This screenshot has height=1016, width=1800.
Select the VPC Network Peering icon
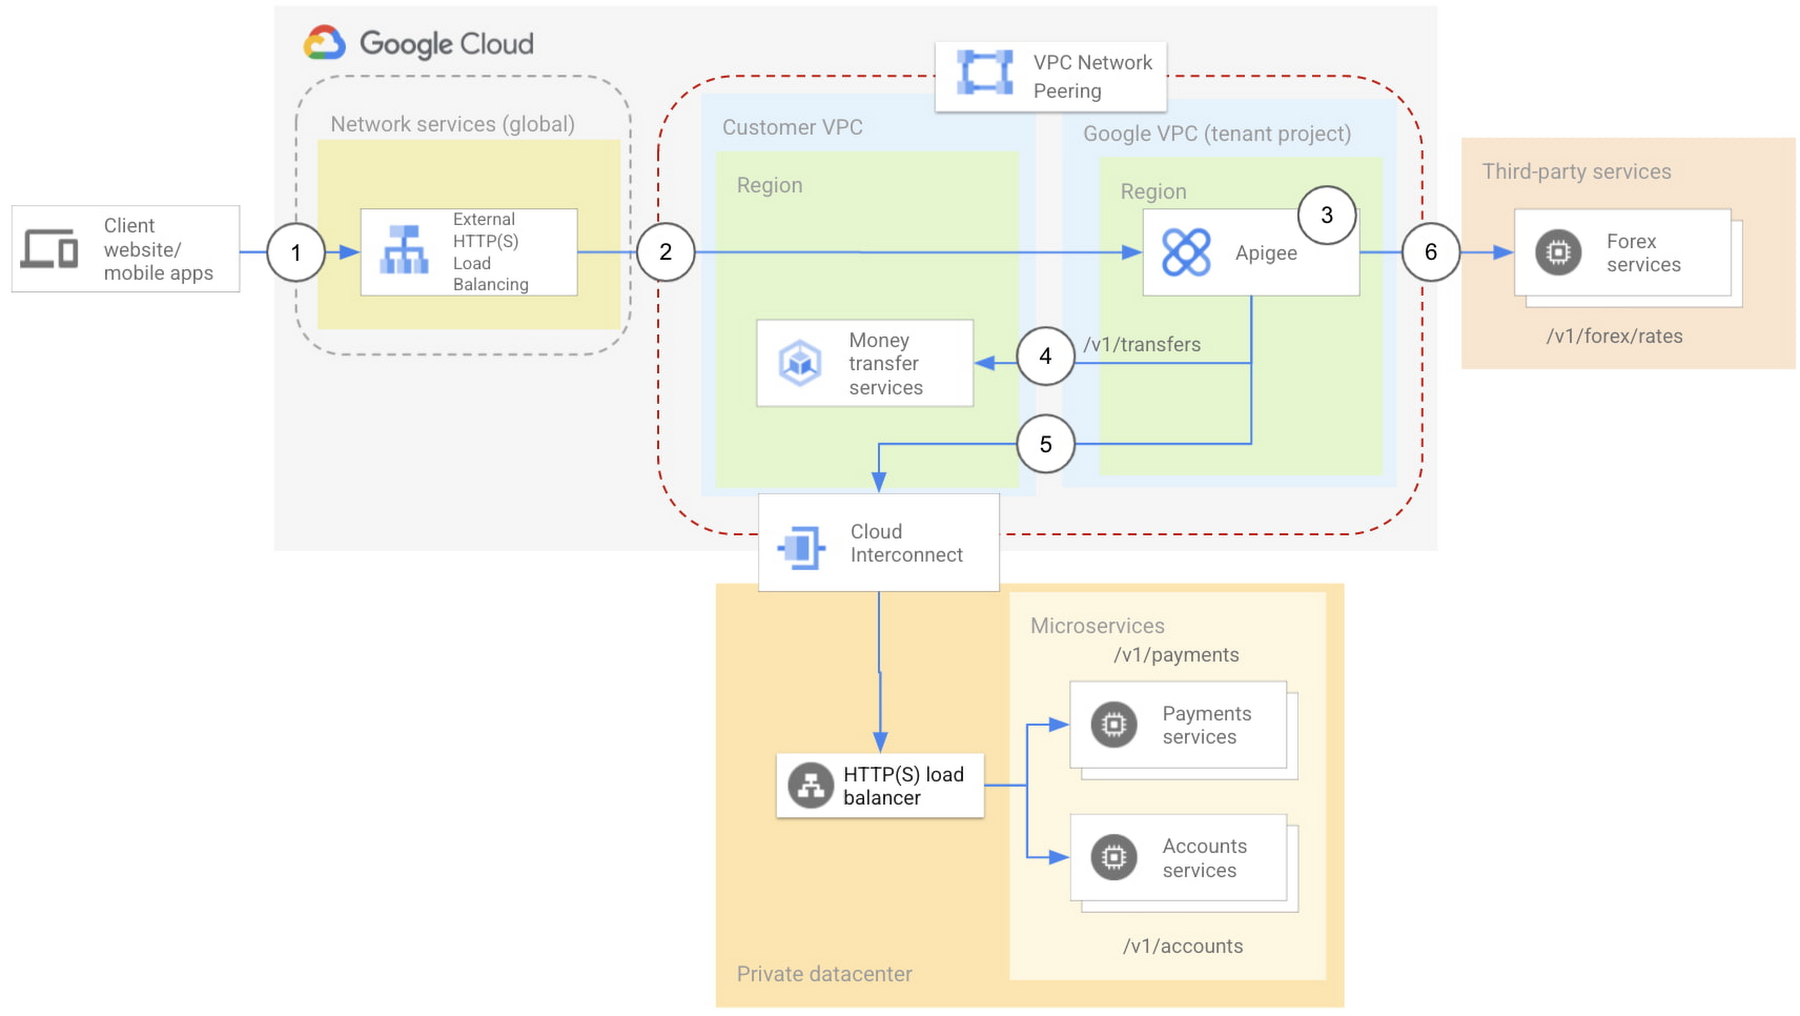click(984, 73)
